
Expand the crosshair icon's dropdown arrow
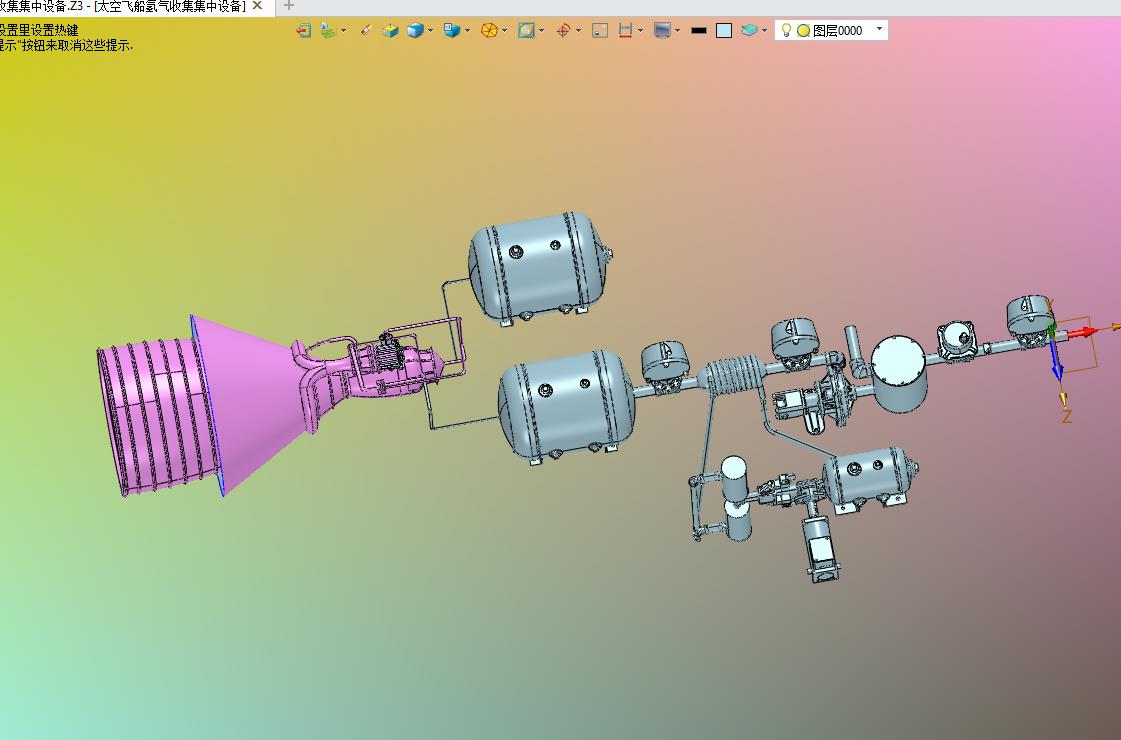(x=578, y=31)
